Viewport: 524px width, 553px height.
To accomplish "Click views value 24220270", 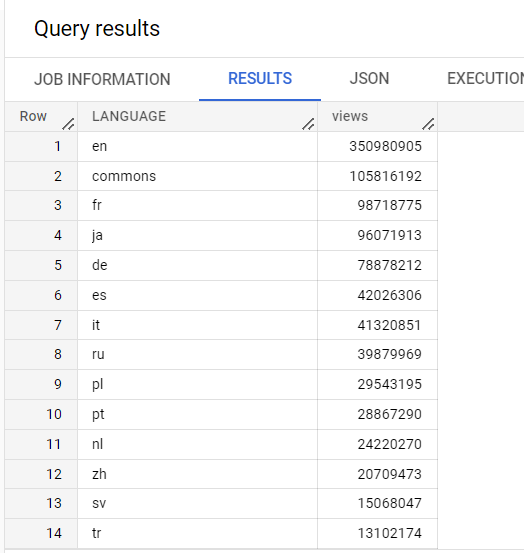I will pyautogui.click(x=390, y=444).
